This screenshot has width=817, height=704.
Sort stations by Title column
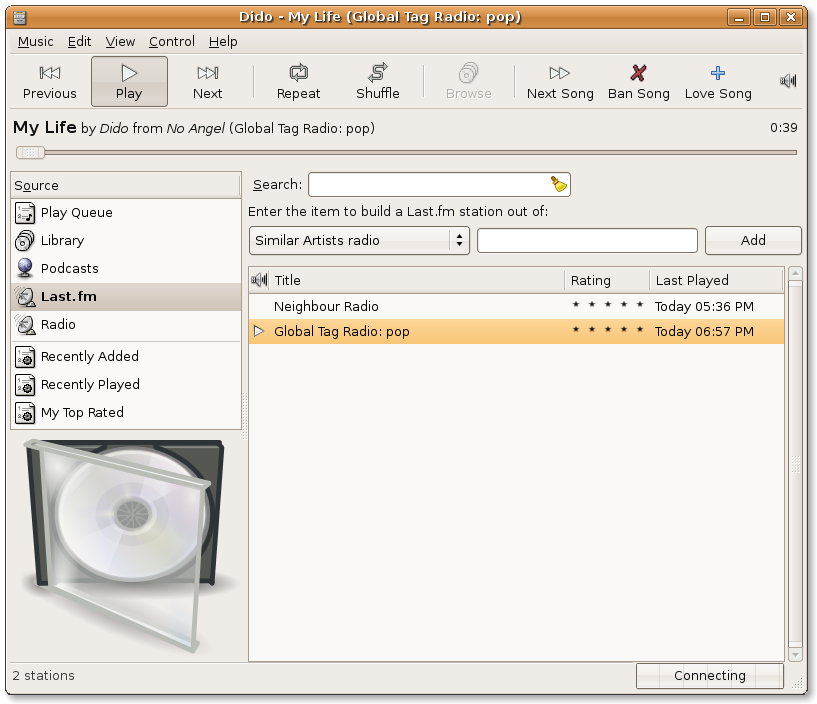(x=416, y=280)
